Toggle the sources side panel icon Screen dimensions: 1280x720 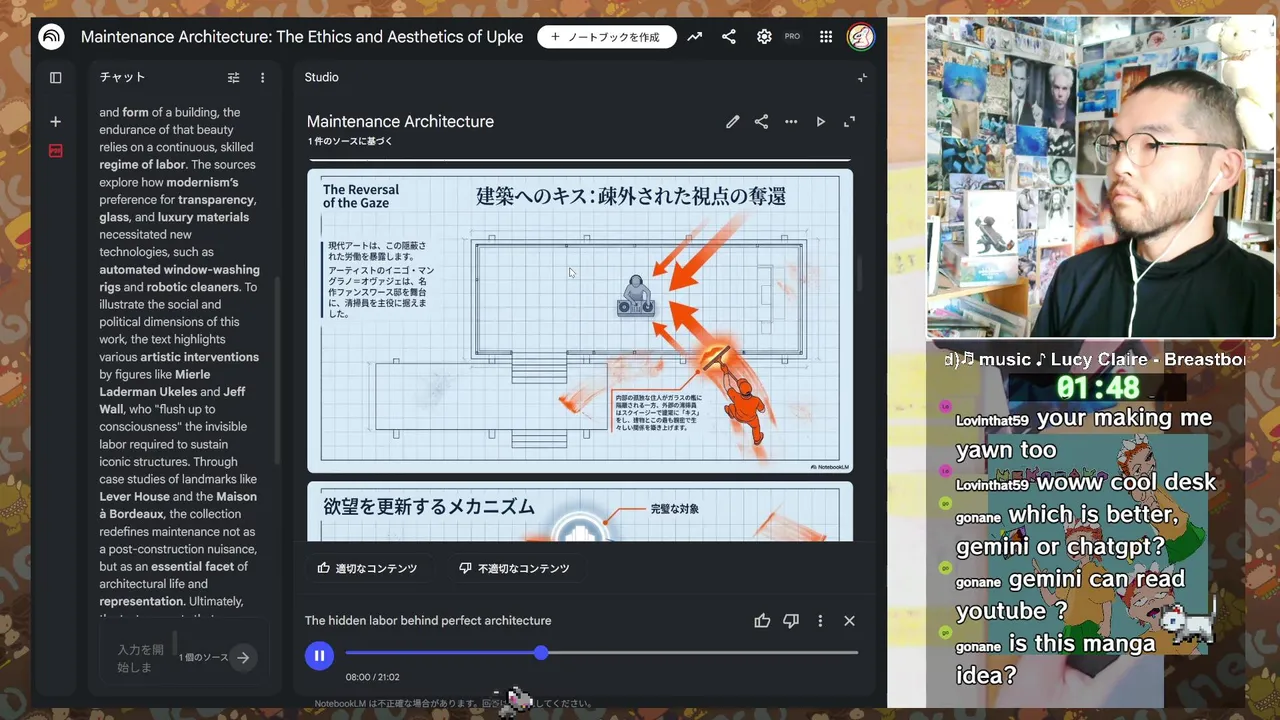[56, 78]
